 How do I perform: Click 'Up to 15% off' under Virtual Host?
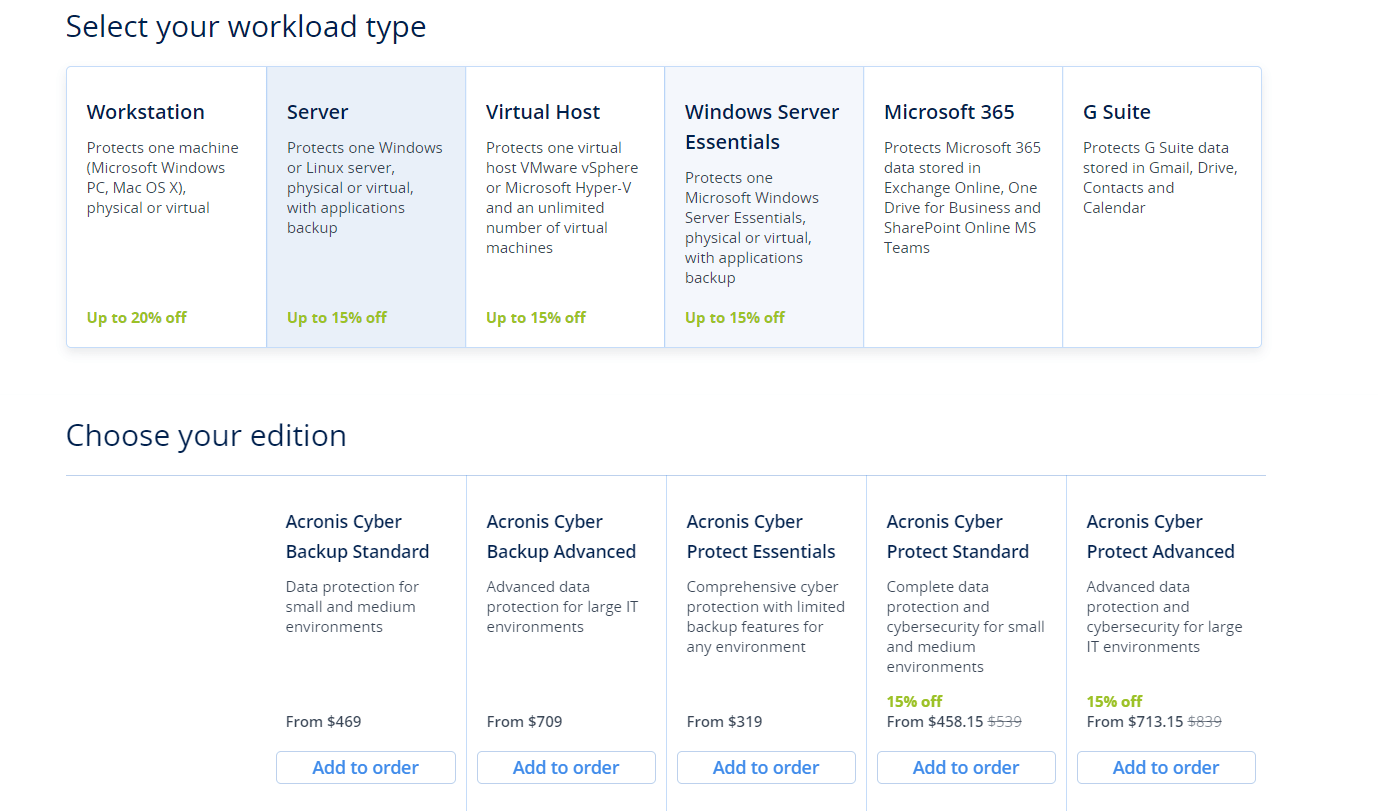pos(536,318)
